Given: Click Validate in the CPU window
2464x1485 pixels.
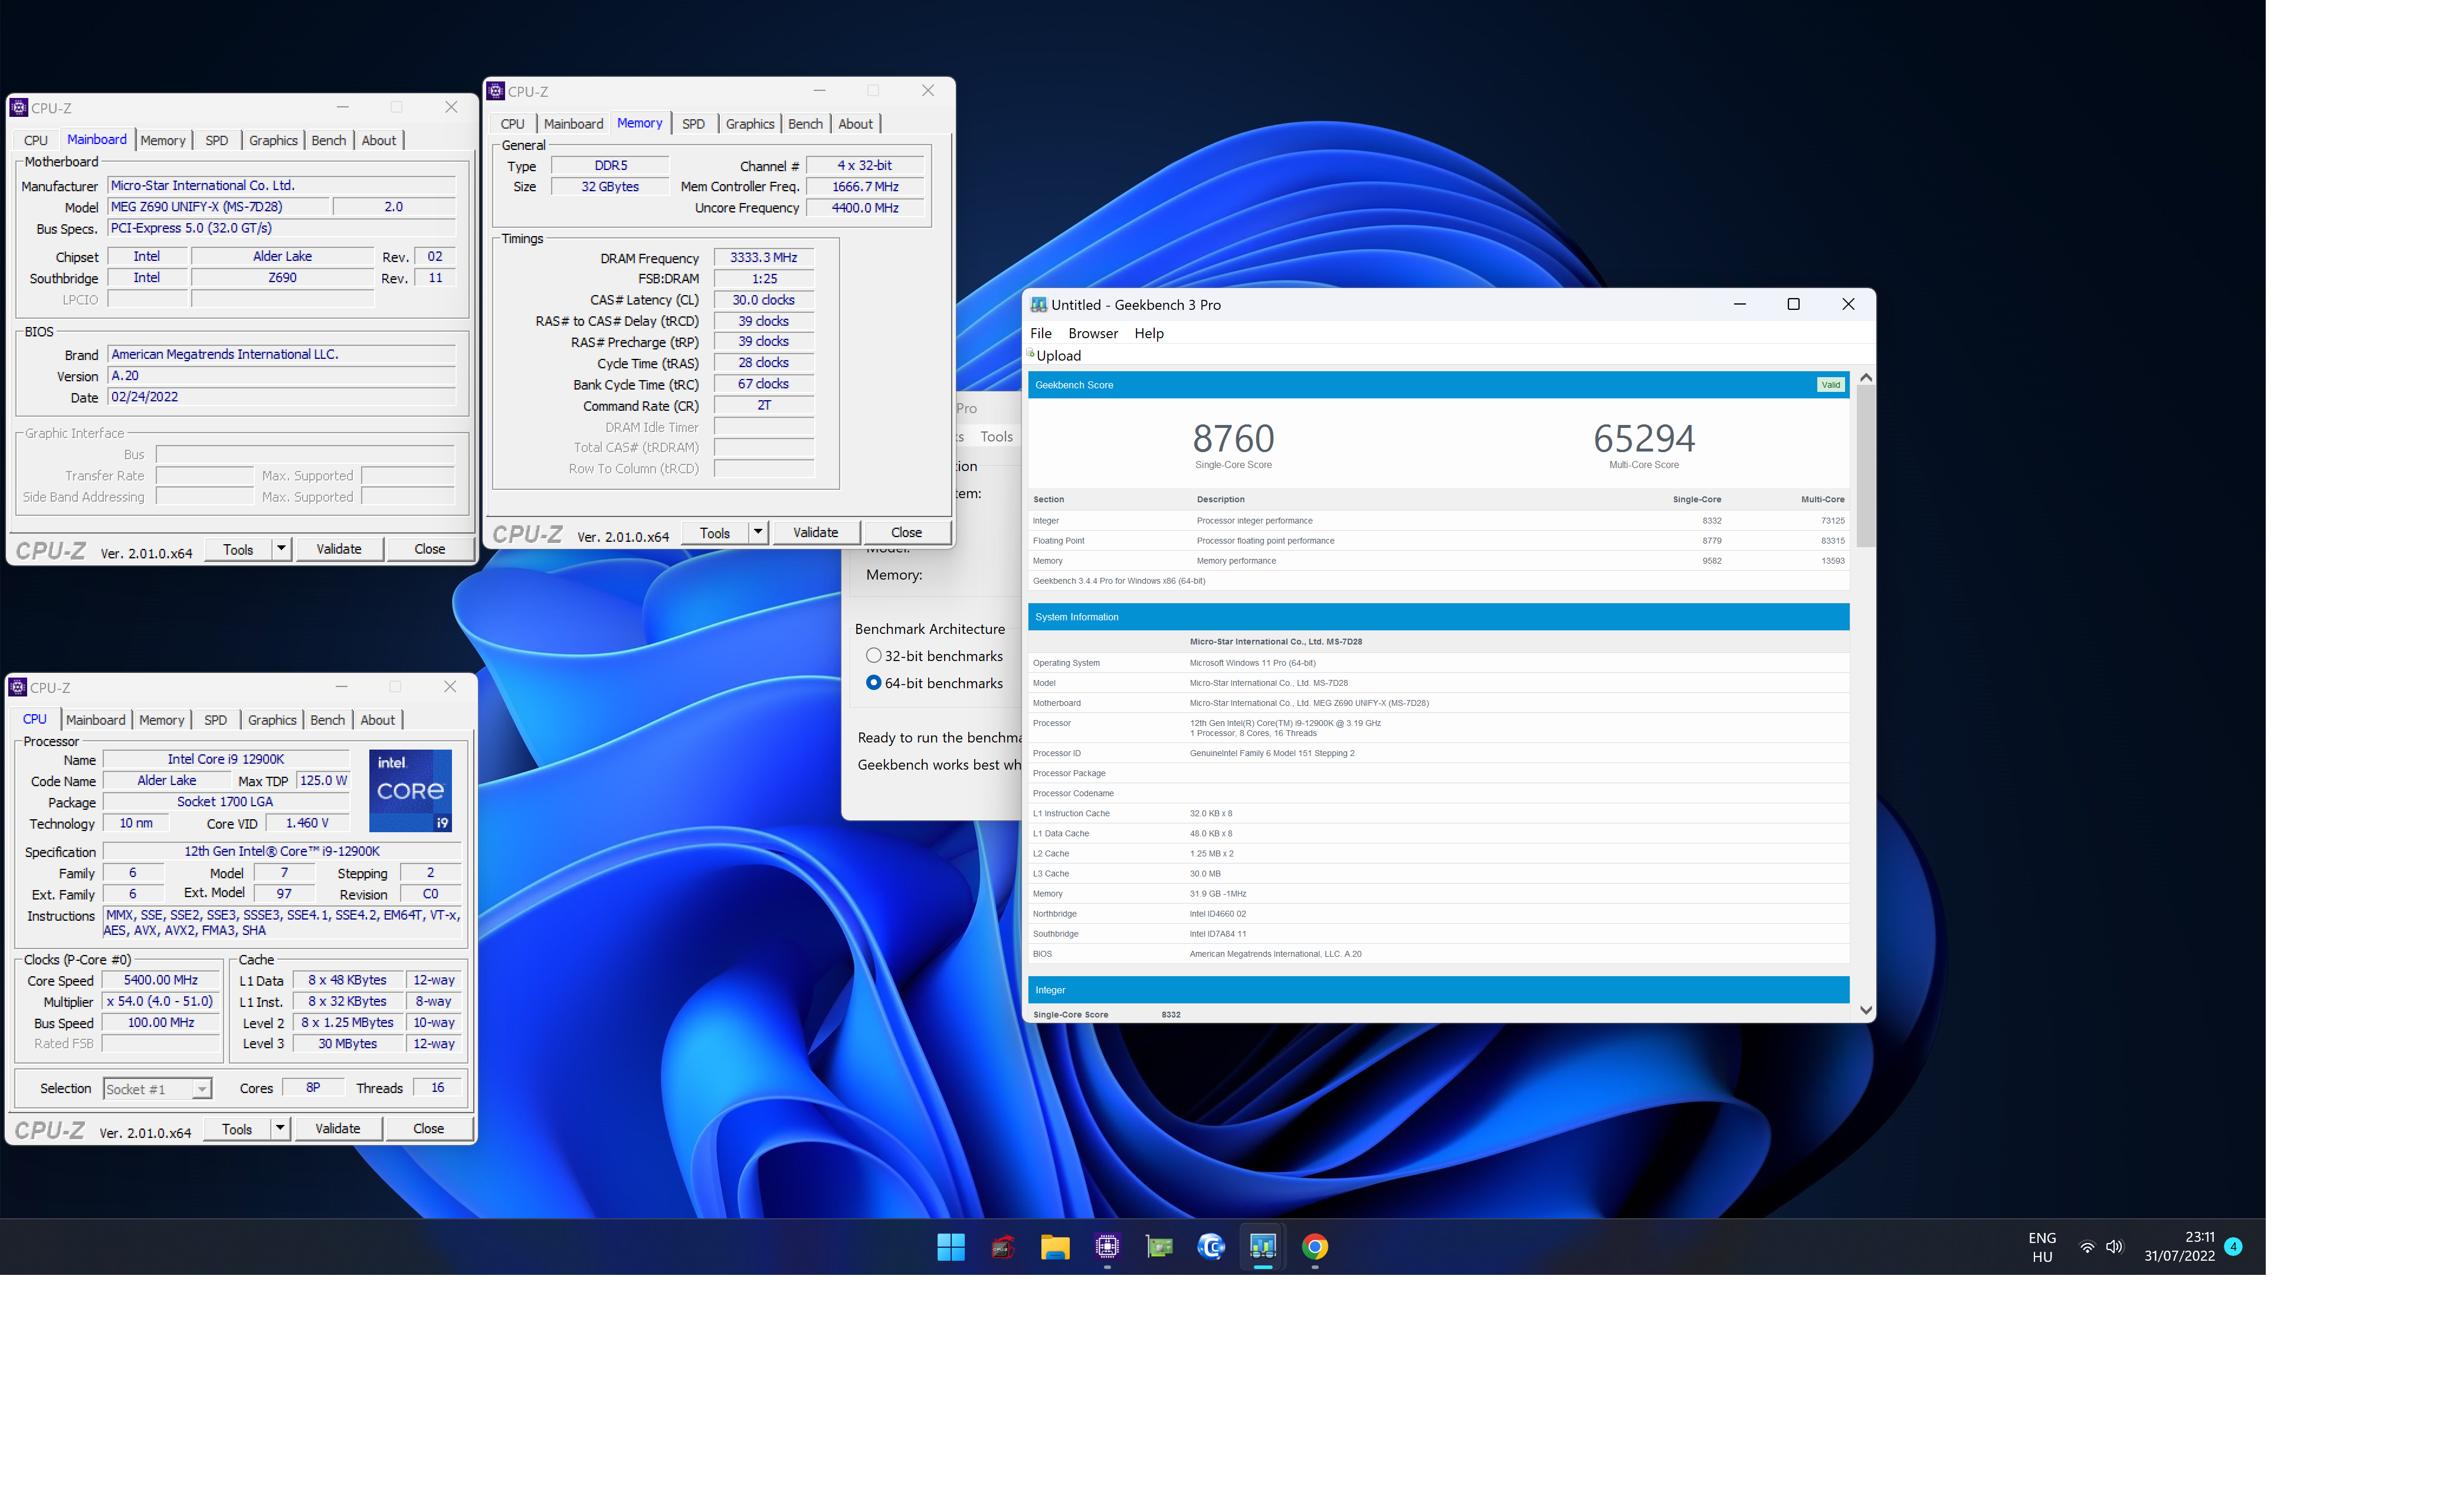Looking at the screenshot, I should [x=338, y=1129].
